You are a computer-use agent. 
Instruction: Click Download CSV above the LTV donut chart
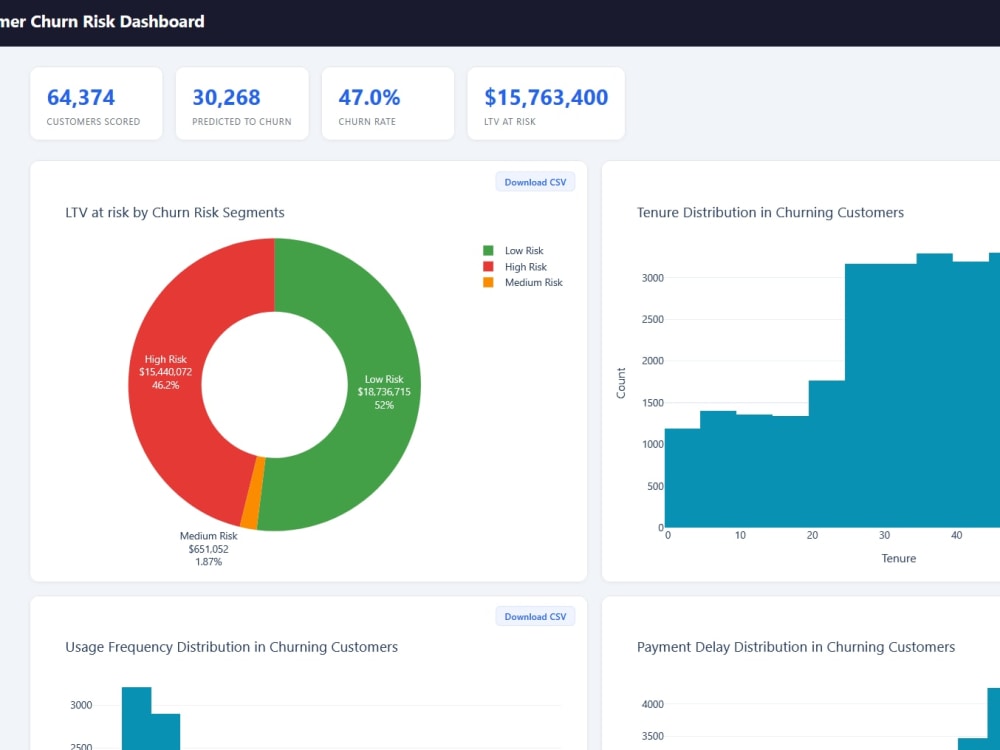coord(535,182)
